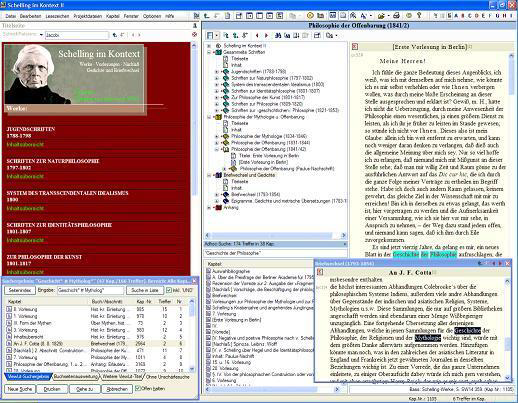Screen dimensions: 518x403
Task: Click red icon left of 'Erste Vorlesung in Berlin' heading
Action: point(355,47)
